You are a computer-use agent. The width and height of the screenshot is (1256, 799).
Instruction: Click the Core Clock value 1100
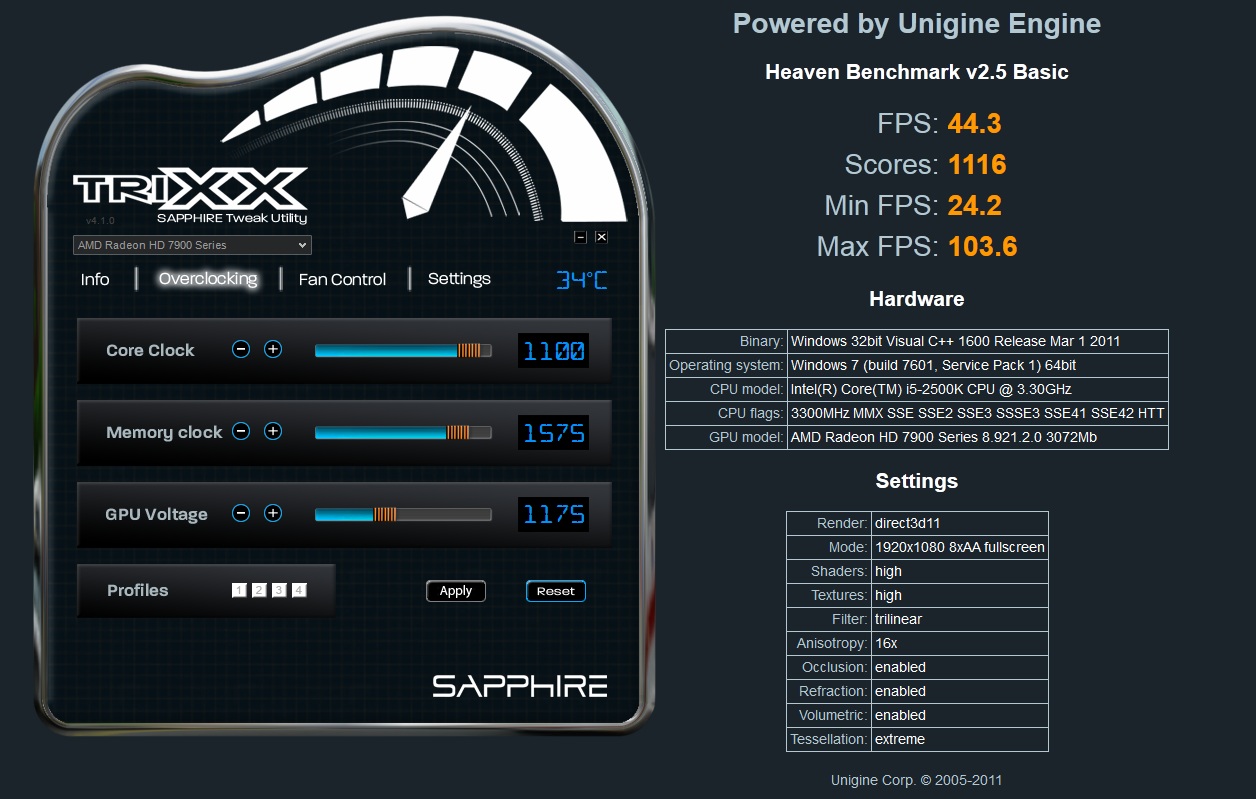(553, 351)
